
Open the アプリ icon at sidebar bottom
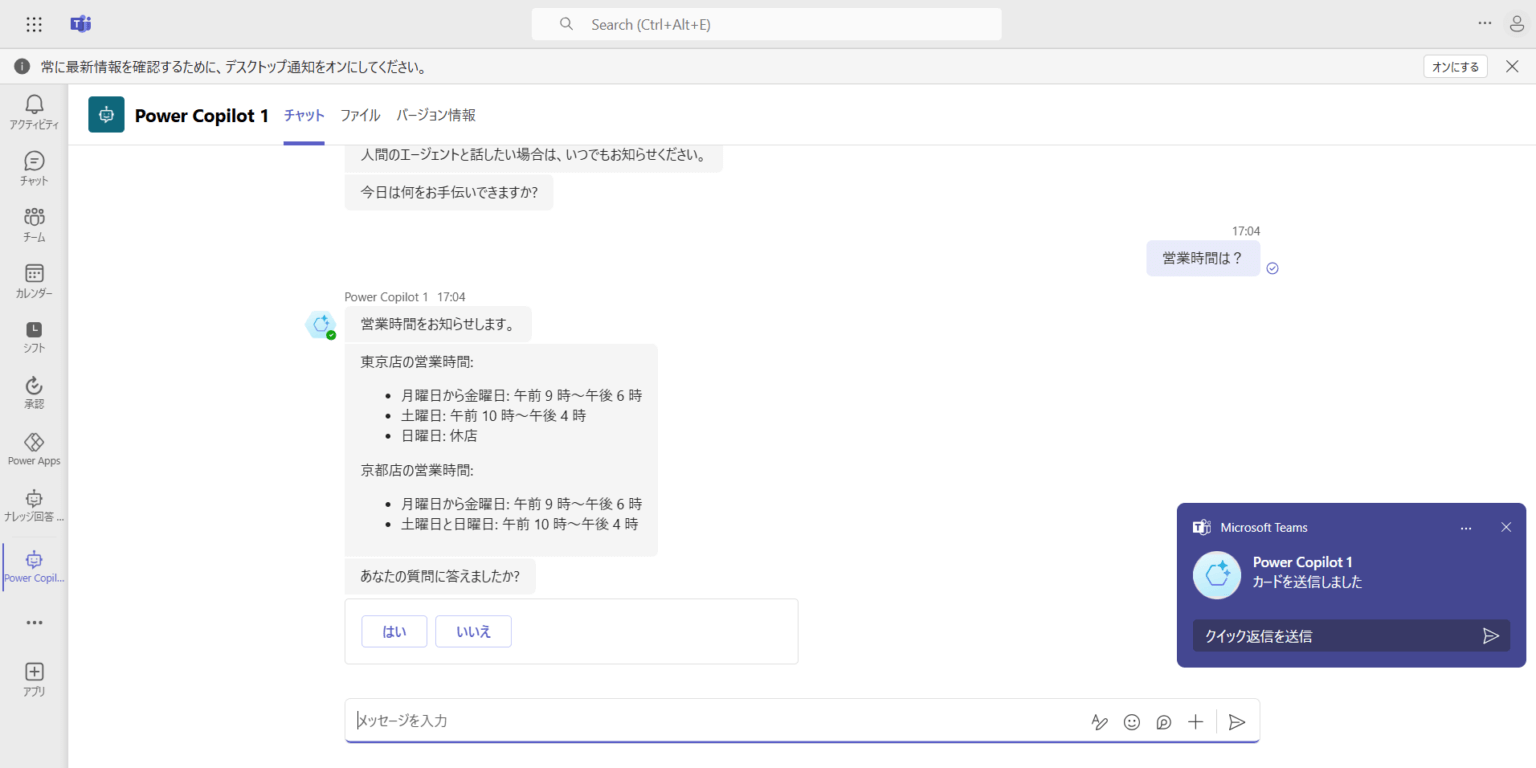pyautogui.click(x=33, y=676)
